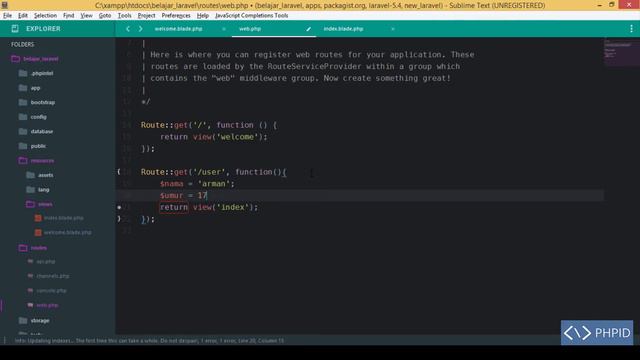Viewport: 640px width, 360px height.
Task: Click the Explorer sidebar icon
Action: pos(15,29)
